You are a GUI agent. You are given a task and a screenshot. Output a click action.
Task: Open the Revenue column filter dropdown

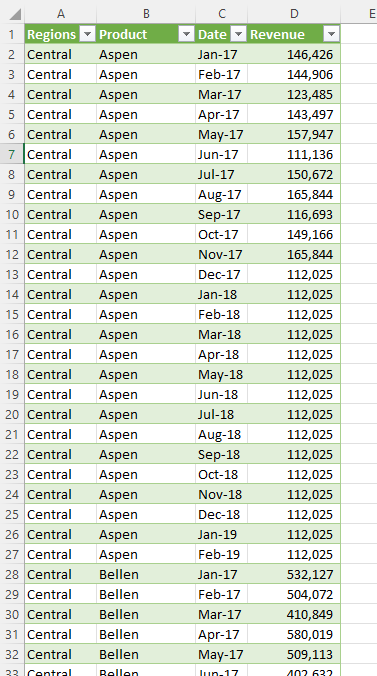331,34
